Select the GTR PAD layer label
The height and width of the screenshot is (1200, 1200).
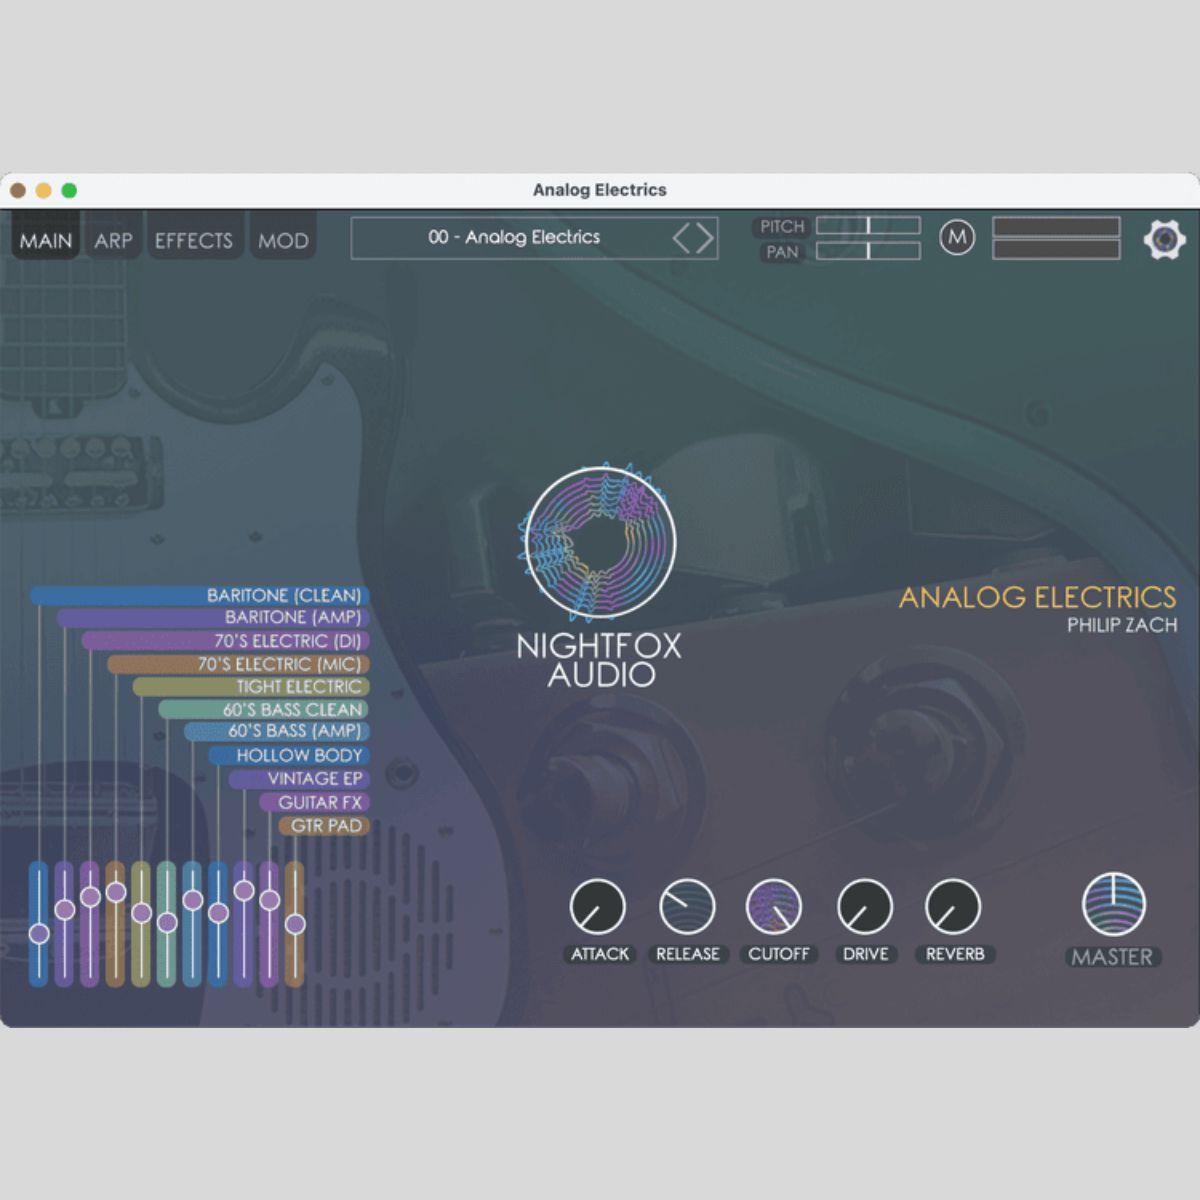(x=324, y=825)
